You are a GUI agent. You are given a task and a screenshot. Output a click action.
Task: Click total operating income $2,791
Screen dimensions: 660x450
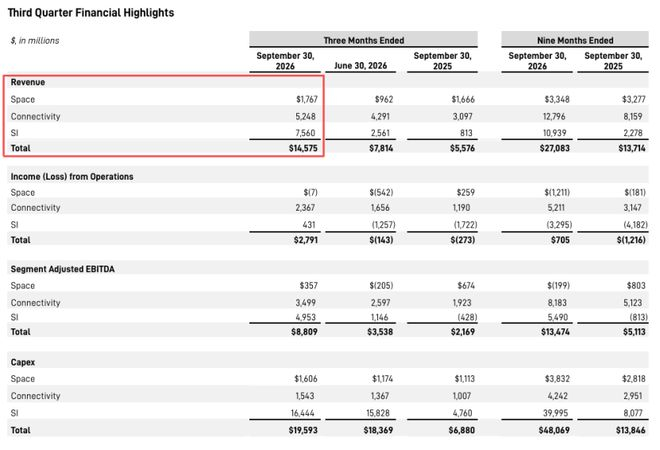pyautogui.click(x=306, y=240)
